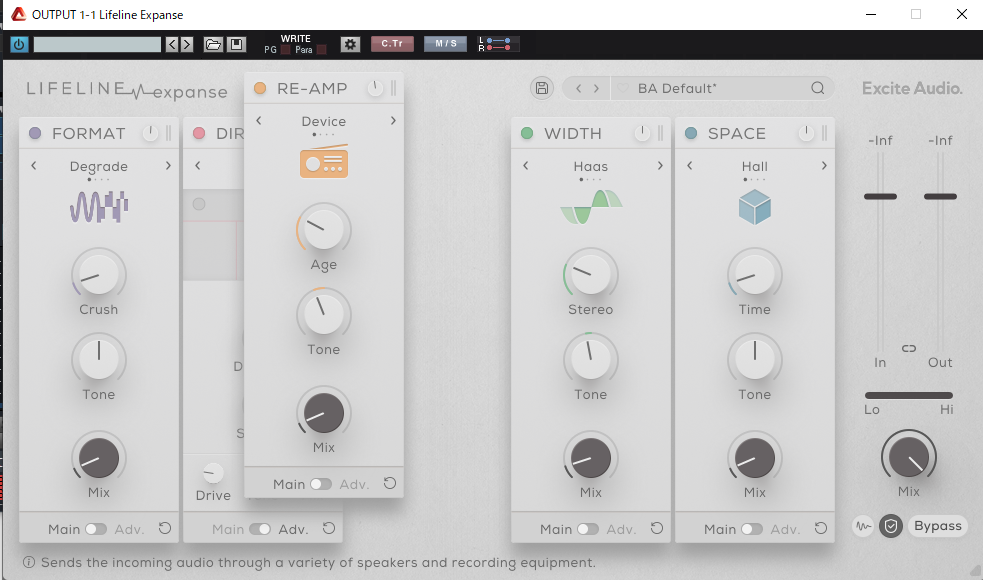Open the host settings gear icon
Viewport: 983px width, 580px height.
point(350,44)
